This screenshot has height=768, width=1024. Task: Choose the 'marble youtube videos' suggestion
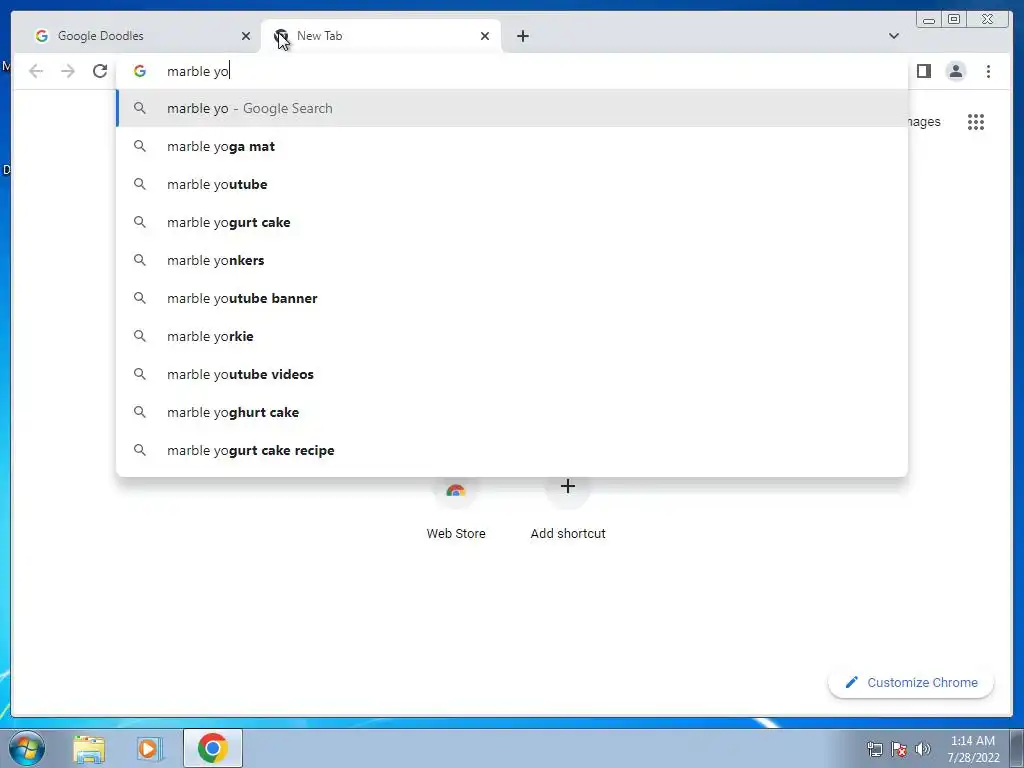(512, 374)
